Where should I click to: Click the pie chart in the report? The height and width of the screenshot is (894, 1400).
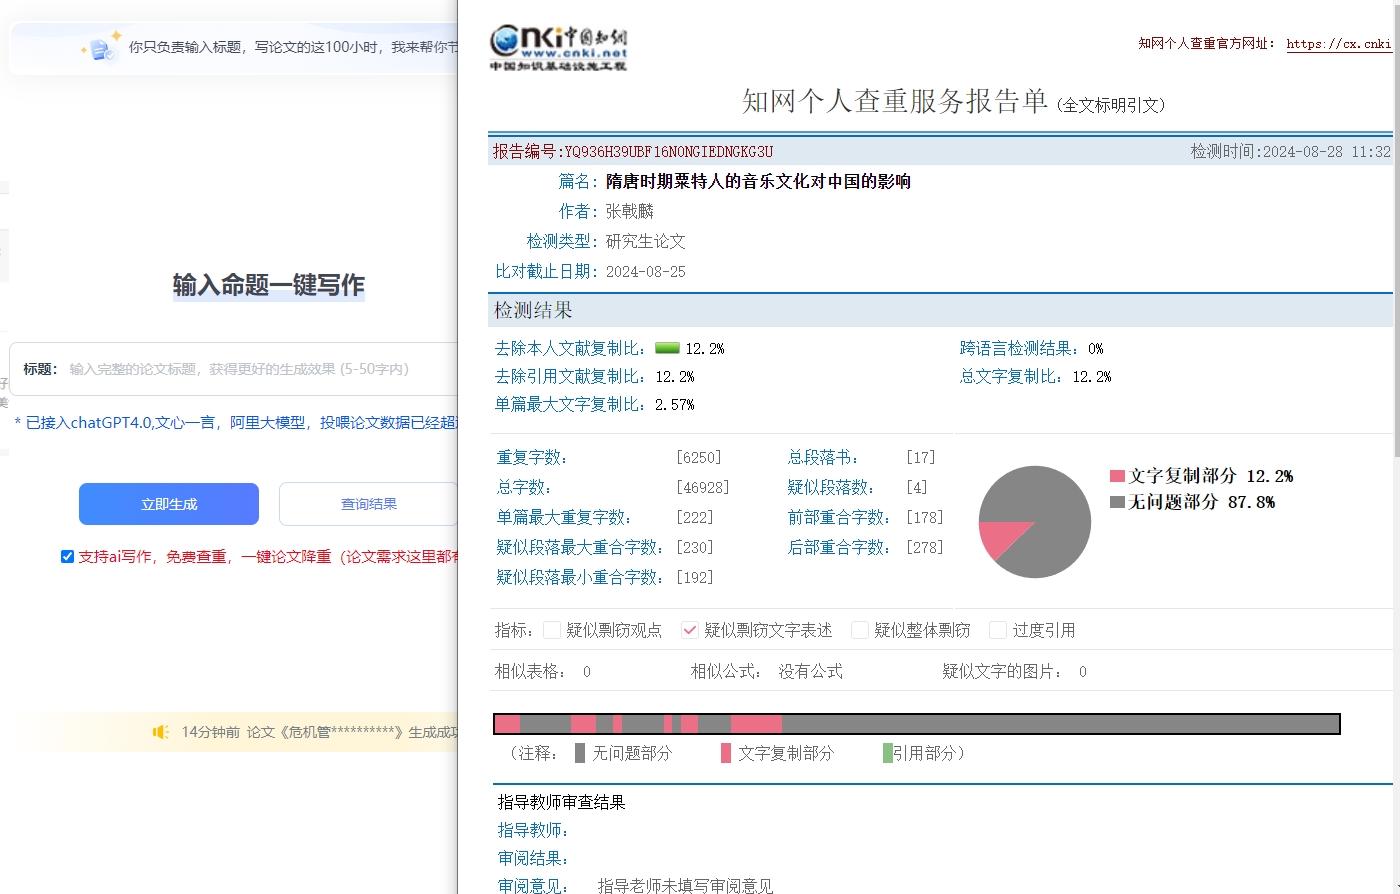[x=1034, y=521]
